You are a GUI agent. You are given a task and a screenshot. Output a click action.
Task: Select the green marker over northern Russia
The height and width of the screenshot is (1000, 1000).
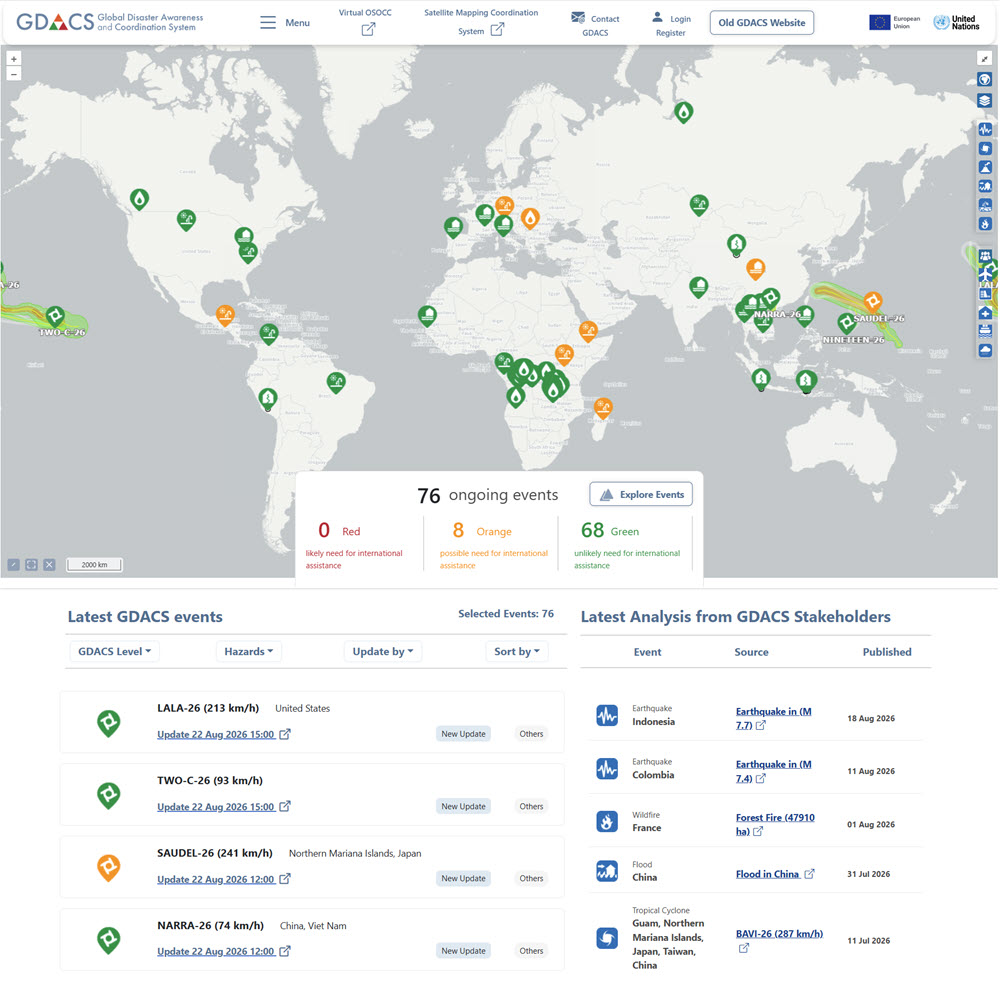coord(684,112)
